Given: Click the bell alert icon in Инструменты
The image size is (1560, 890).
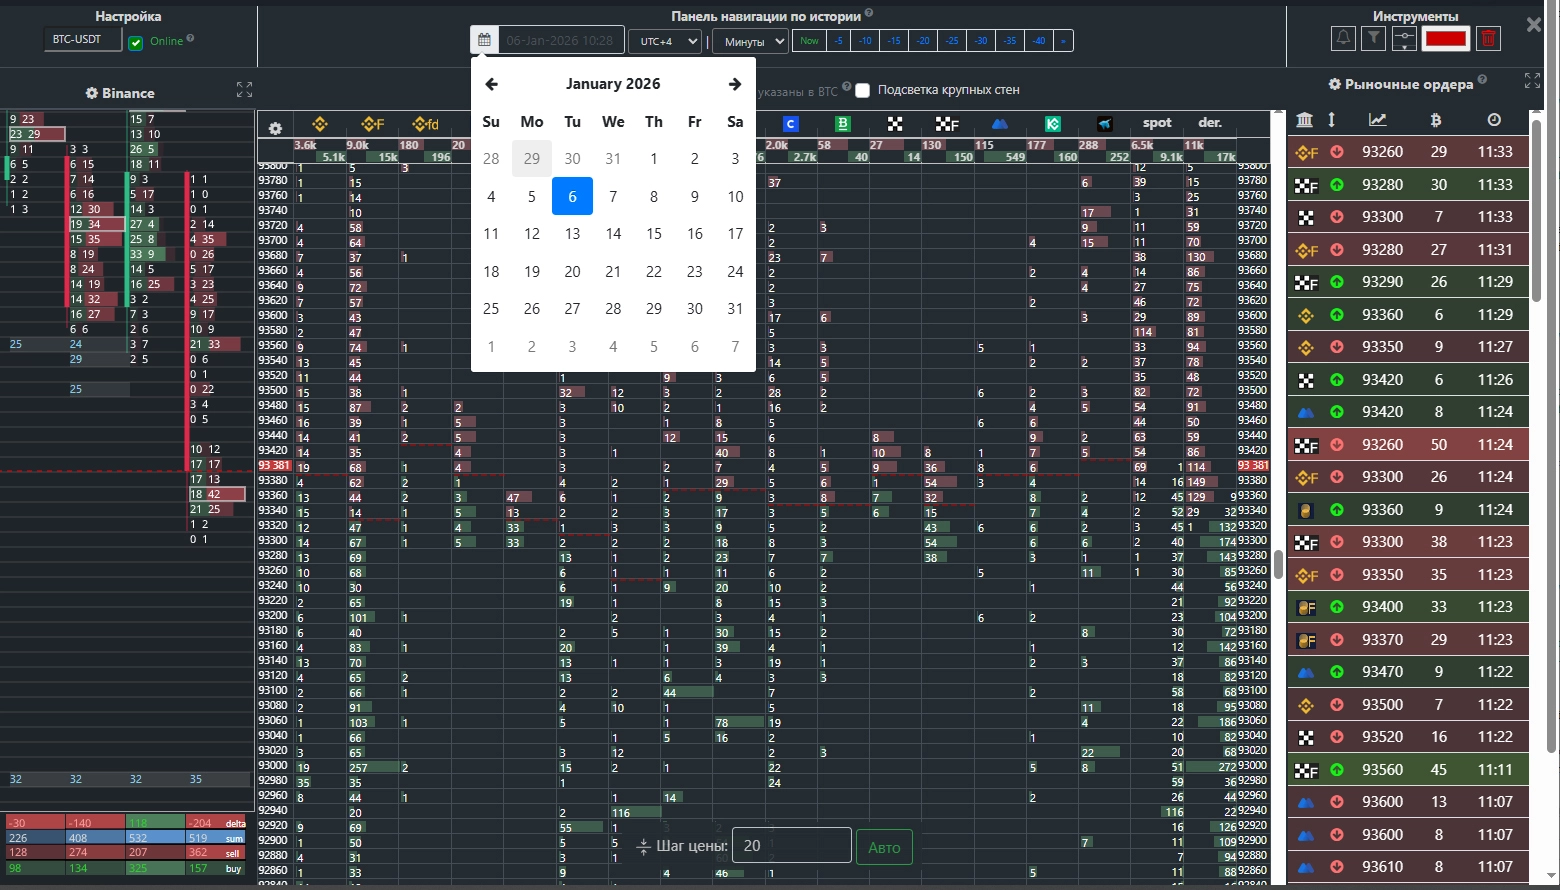Looking at the screenshot, I should pyautogui.click(x=1343, y=39).
